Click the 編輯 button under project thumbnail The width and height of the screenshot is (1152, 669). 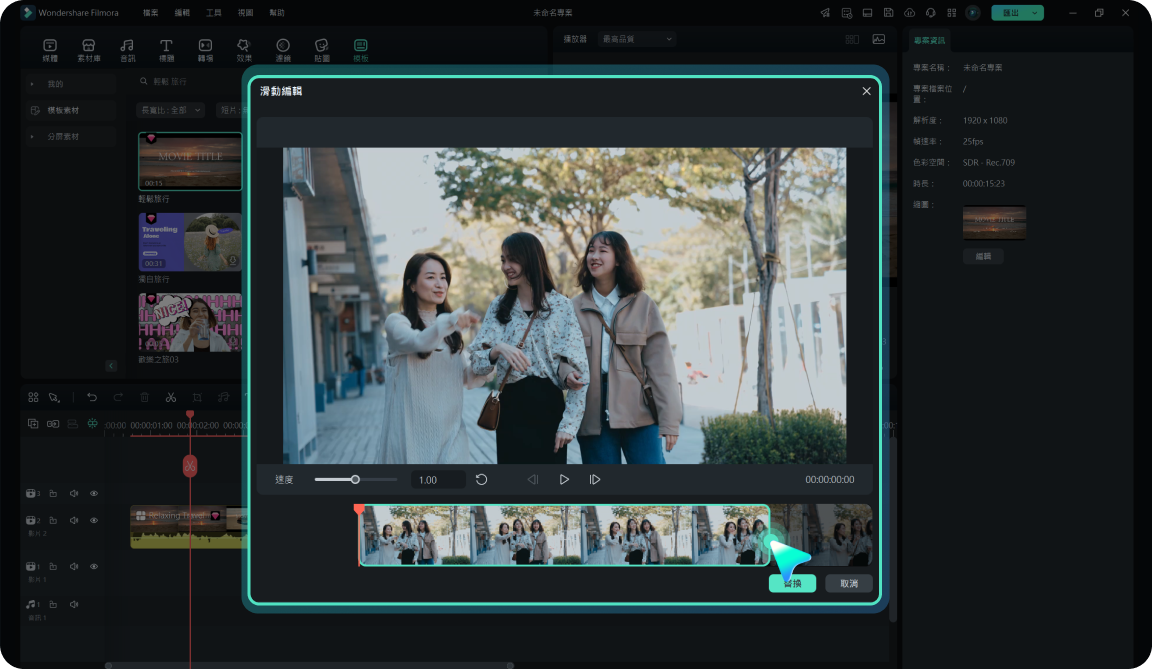pyautogui.click(x=983, y=256)
